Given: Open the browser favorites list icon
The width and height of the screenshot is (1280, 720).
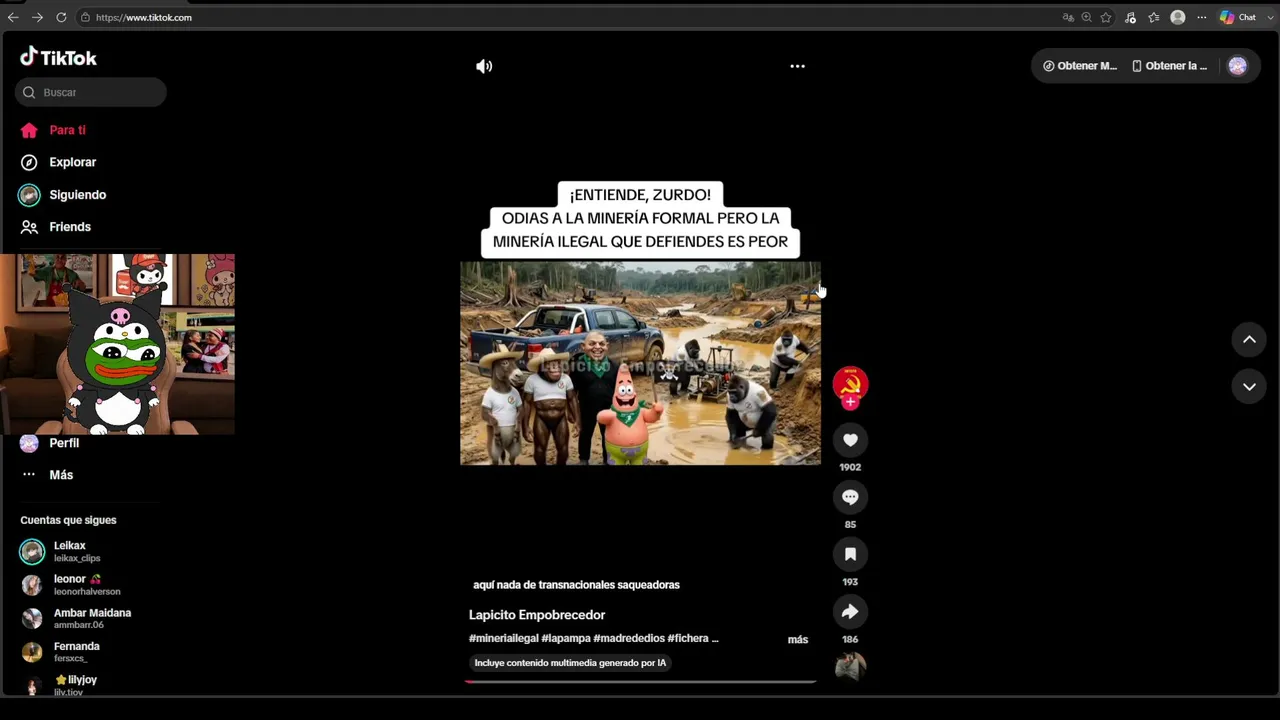Looking at the screenshot, I should point(1154,17).
